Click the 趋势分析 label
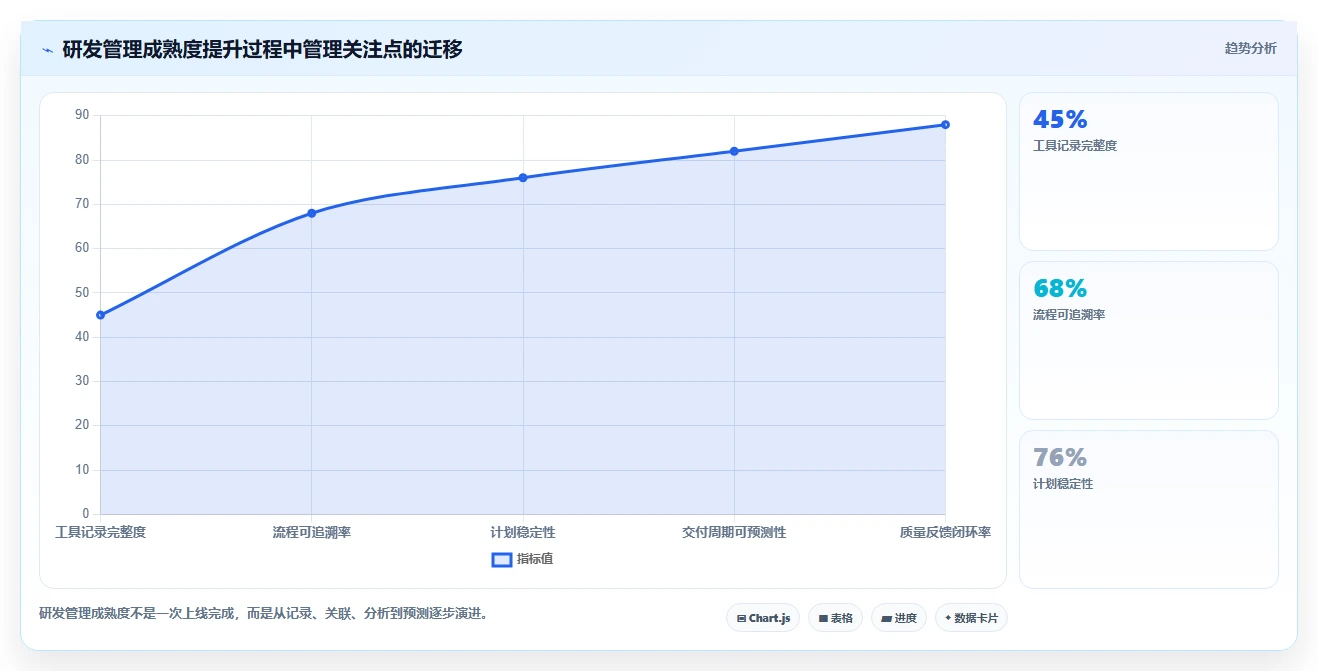The image size is (1318, 671). pos(1251,48)
